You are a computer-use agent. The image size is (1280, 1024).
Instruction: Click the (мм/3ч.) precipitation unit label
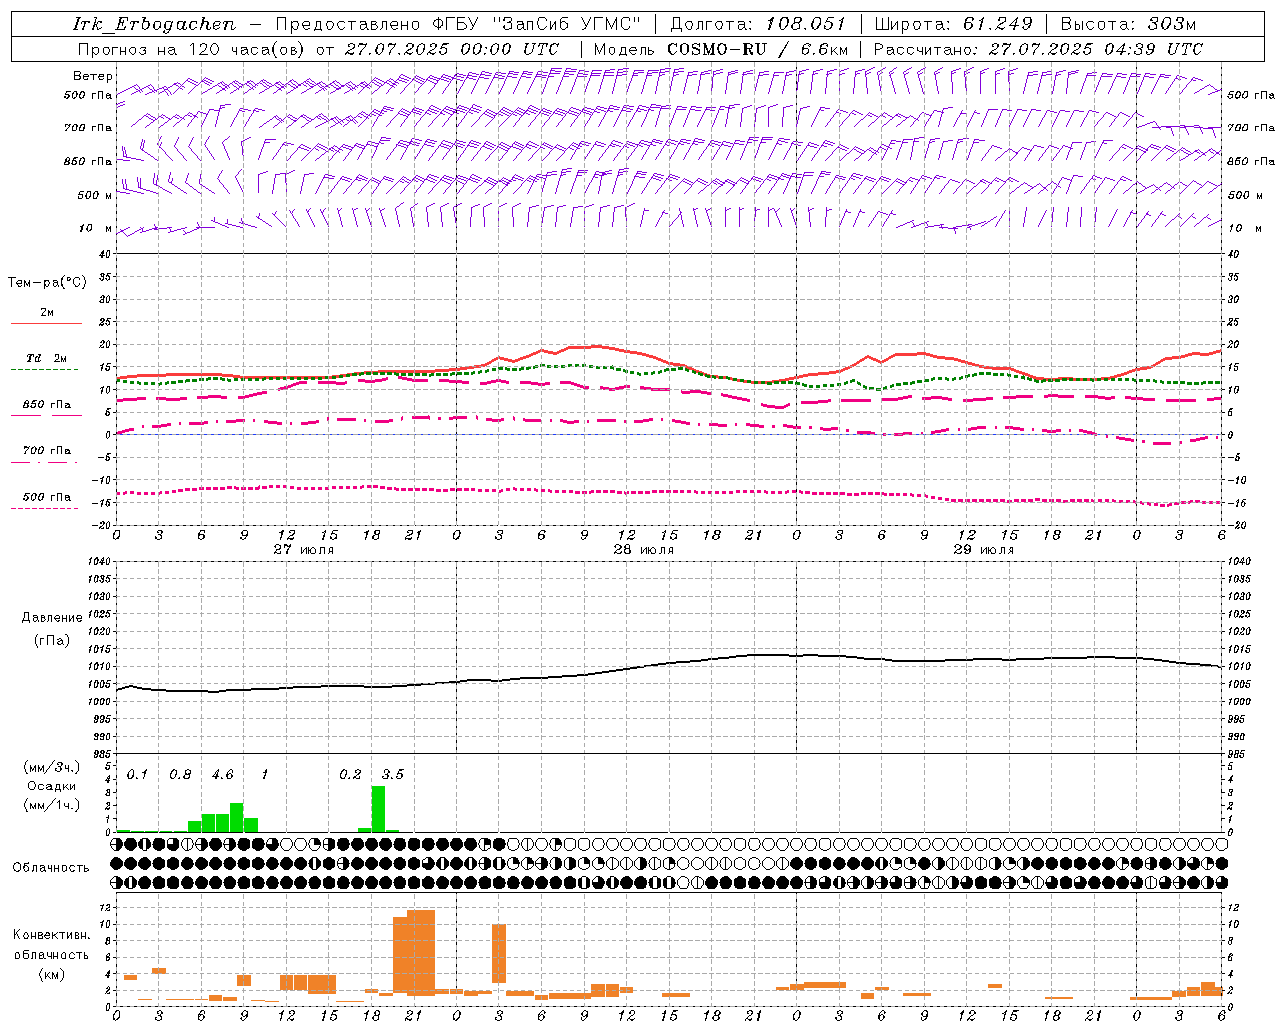pyautogui.click(x=52, y=767)
